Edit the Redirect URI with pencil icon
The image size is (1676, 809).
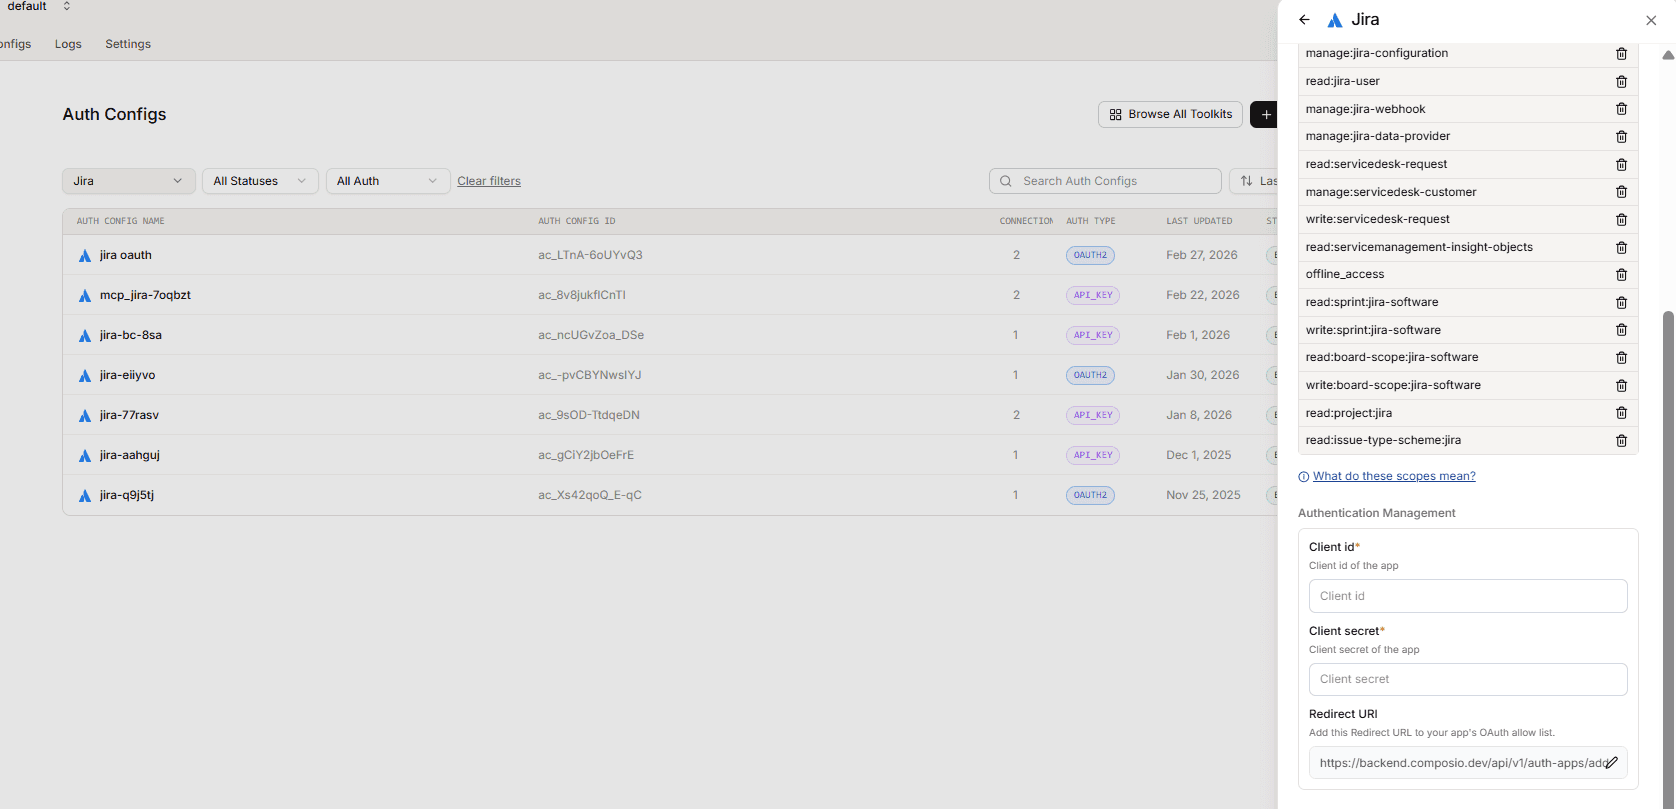[x=1611, y=763]
